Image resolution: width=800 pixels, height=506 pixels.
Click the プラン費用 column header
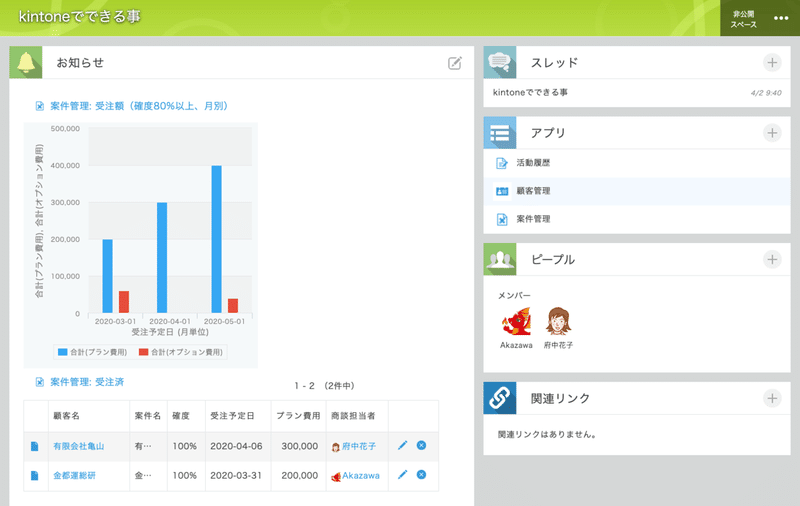click(298, 416)
